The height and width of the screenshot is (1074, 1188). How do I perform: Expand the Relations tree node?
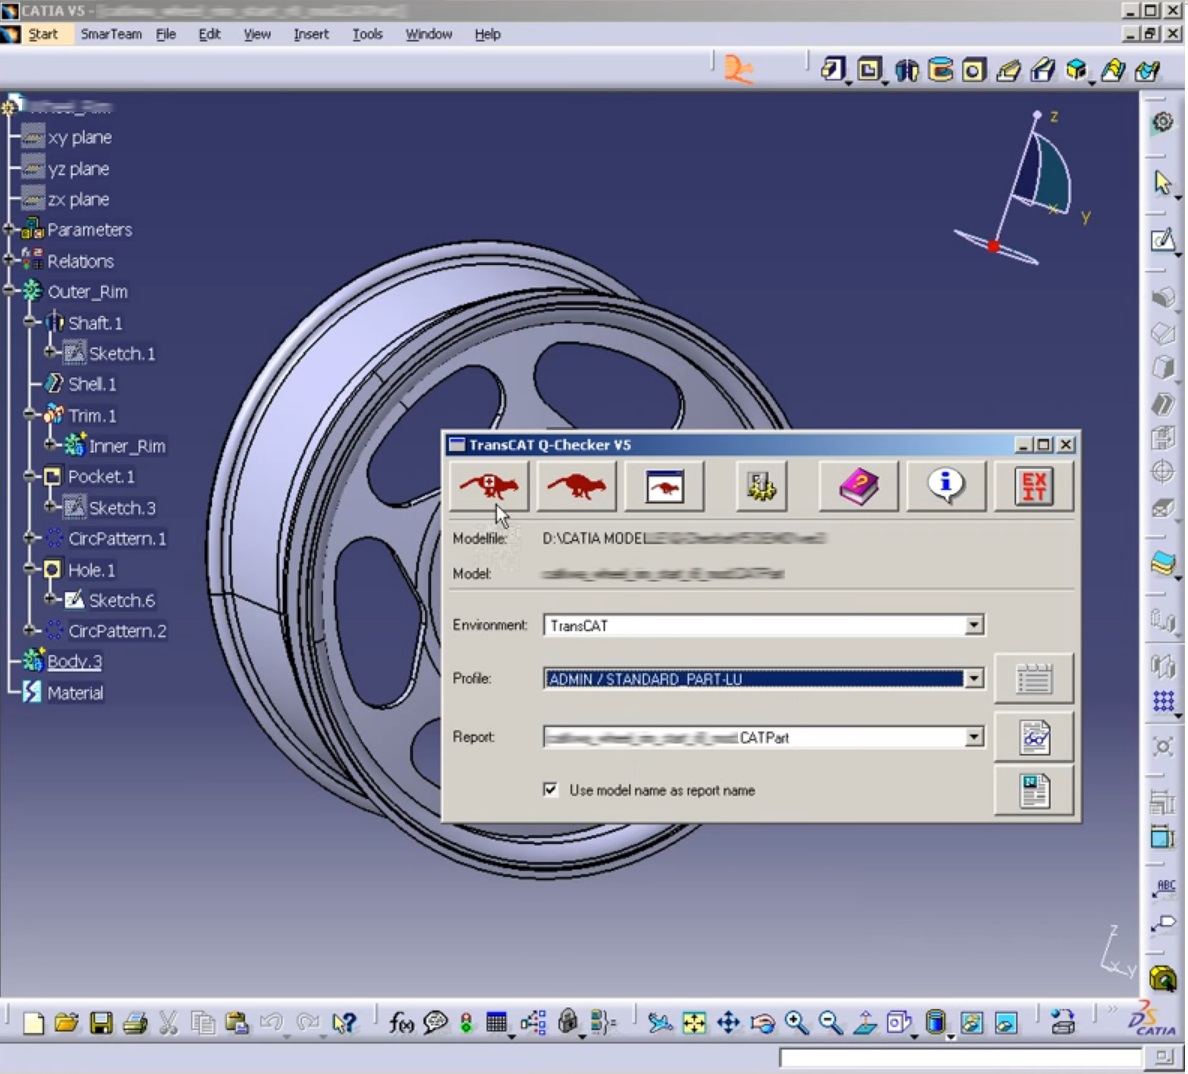click(x=9, y=260)
